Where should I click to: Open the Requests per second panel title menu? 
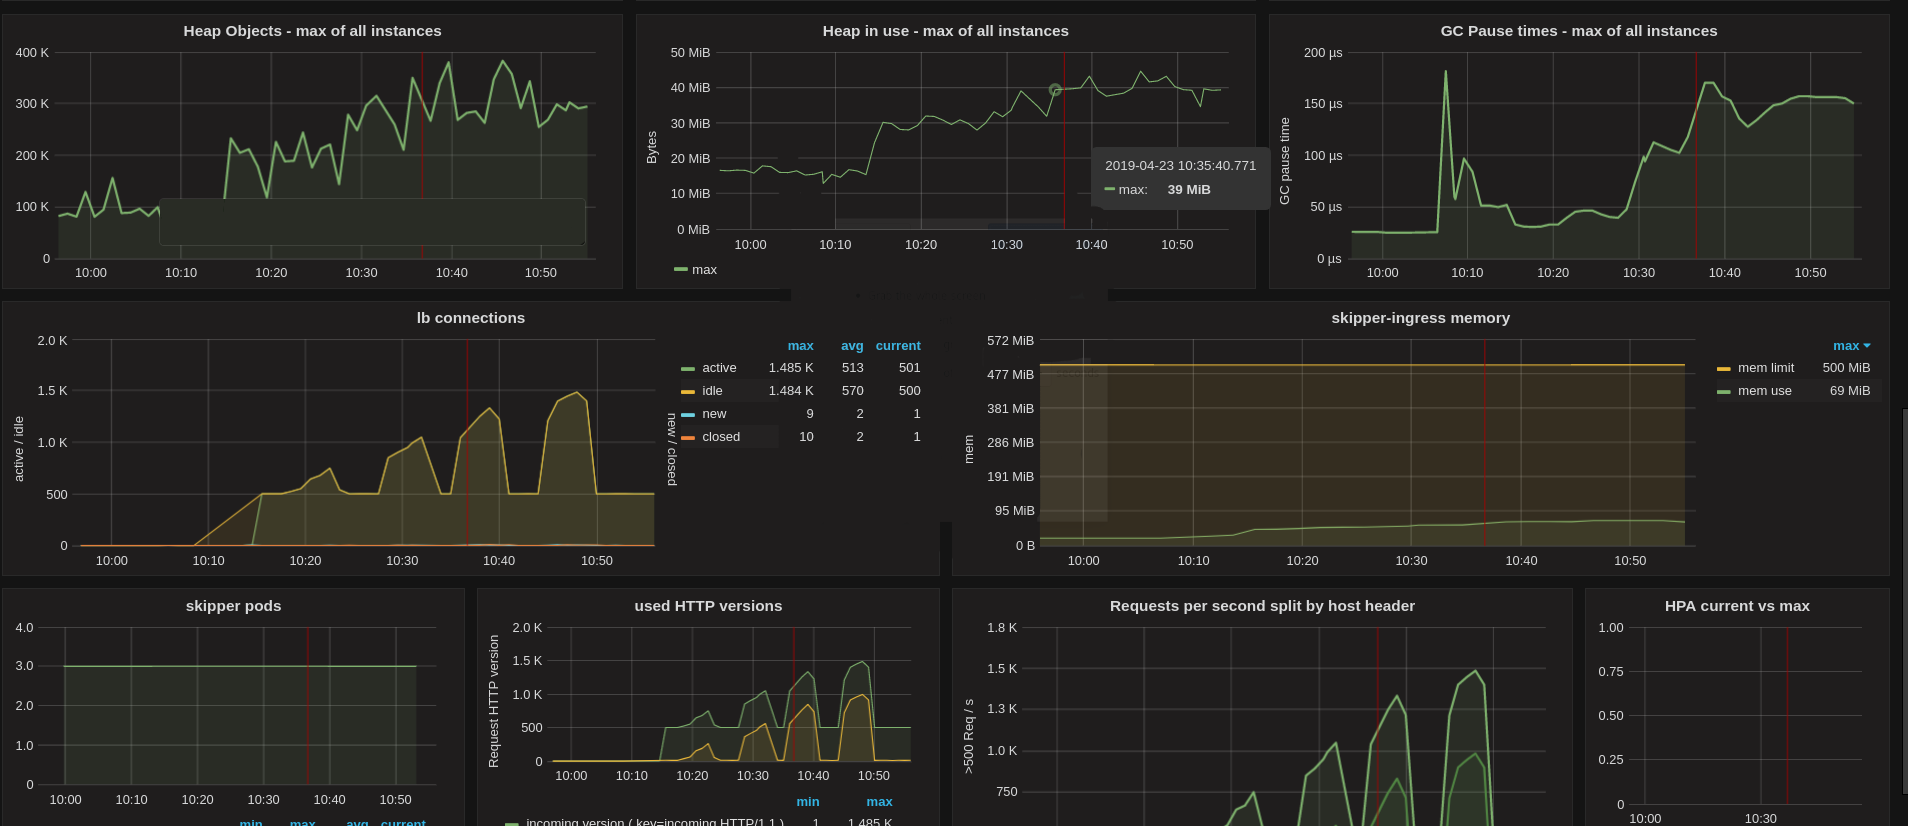click(1262, 606)
